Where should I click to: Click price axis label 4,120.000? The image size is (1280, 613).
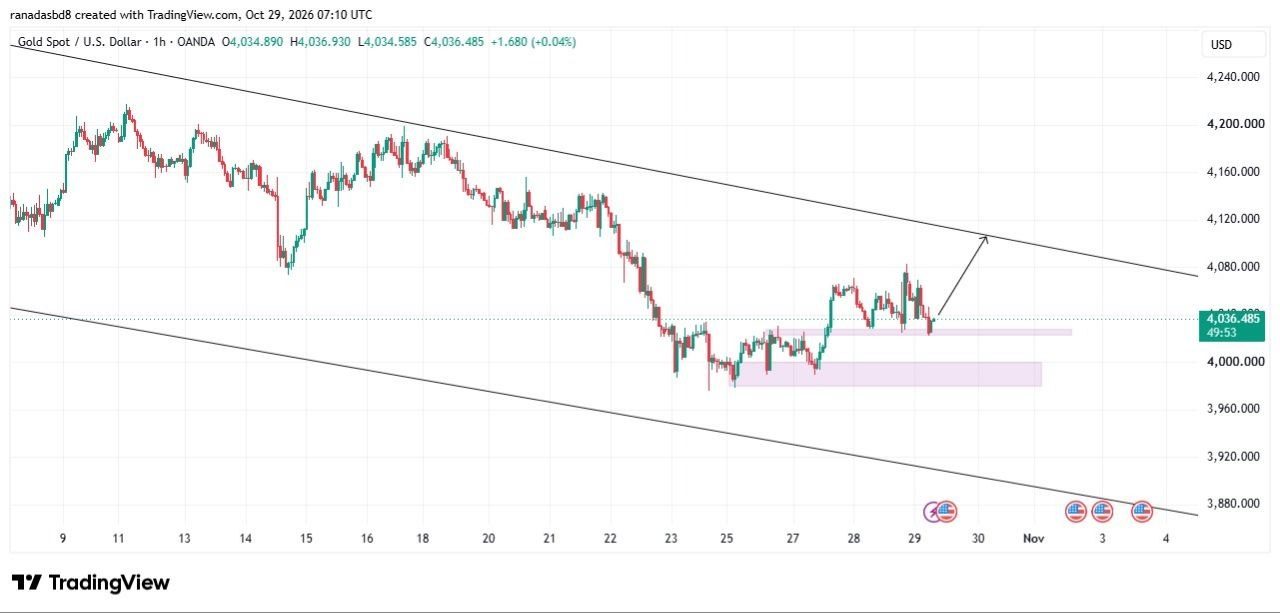tap(1234, 218)
